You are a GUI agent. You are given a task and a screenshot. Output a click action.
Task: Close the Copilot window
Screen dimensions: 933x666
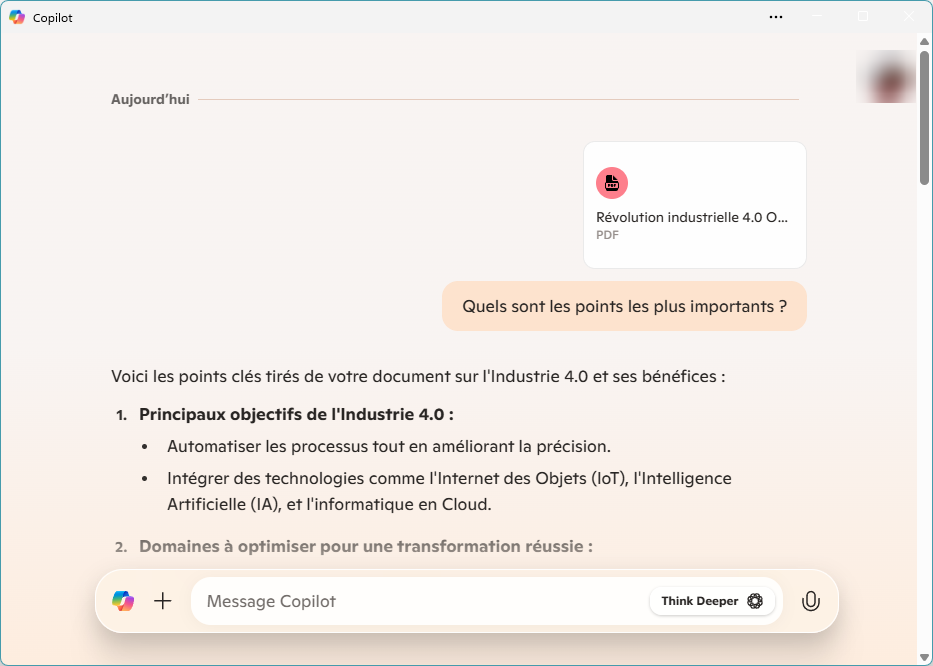pyautogui.click(x=909, y=17)
